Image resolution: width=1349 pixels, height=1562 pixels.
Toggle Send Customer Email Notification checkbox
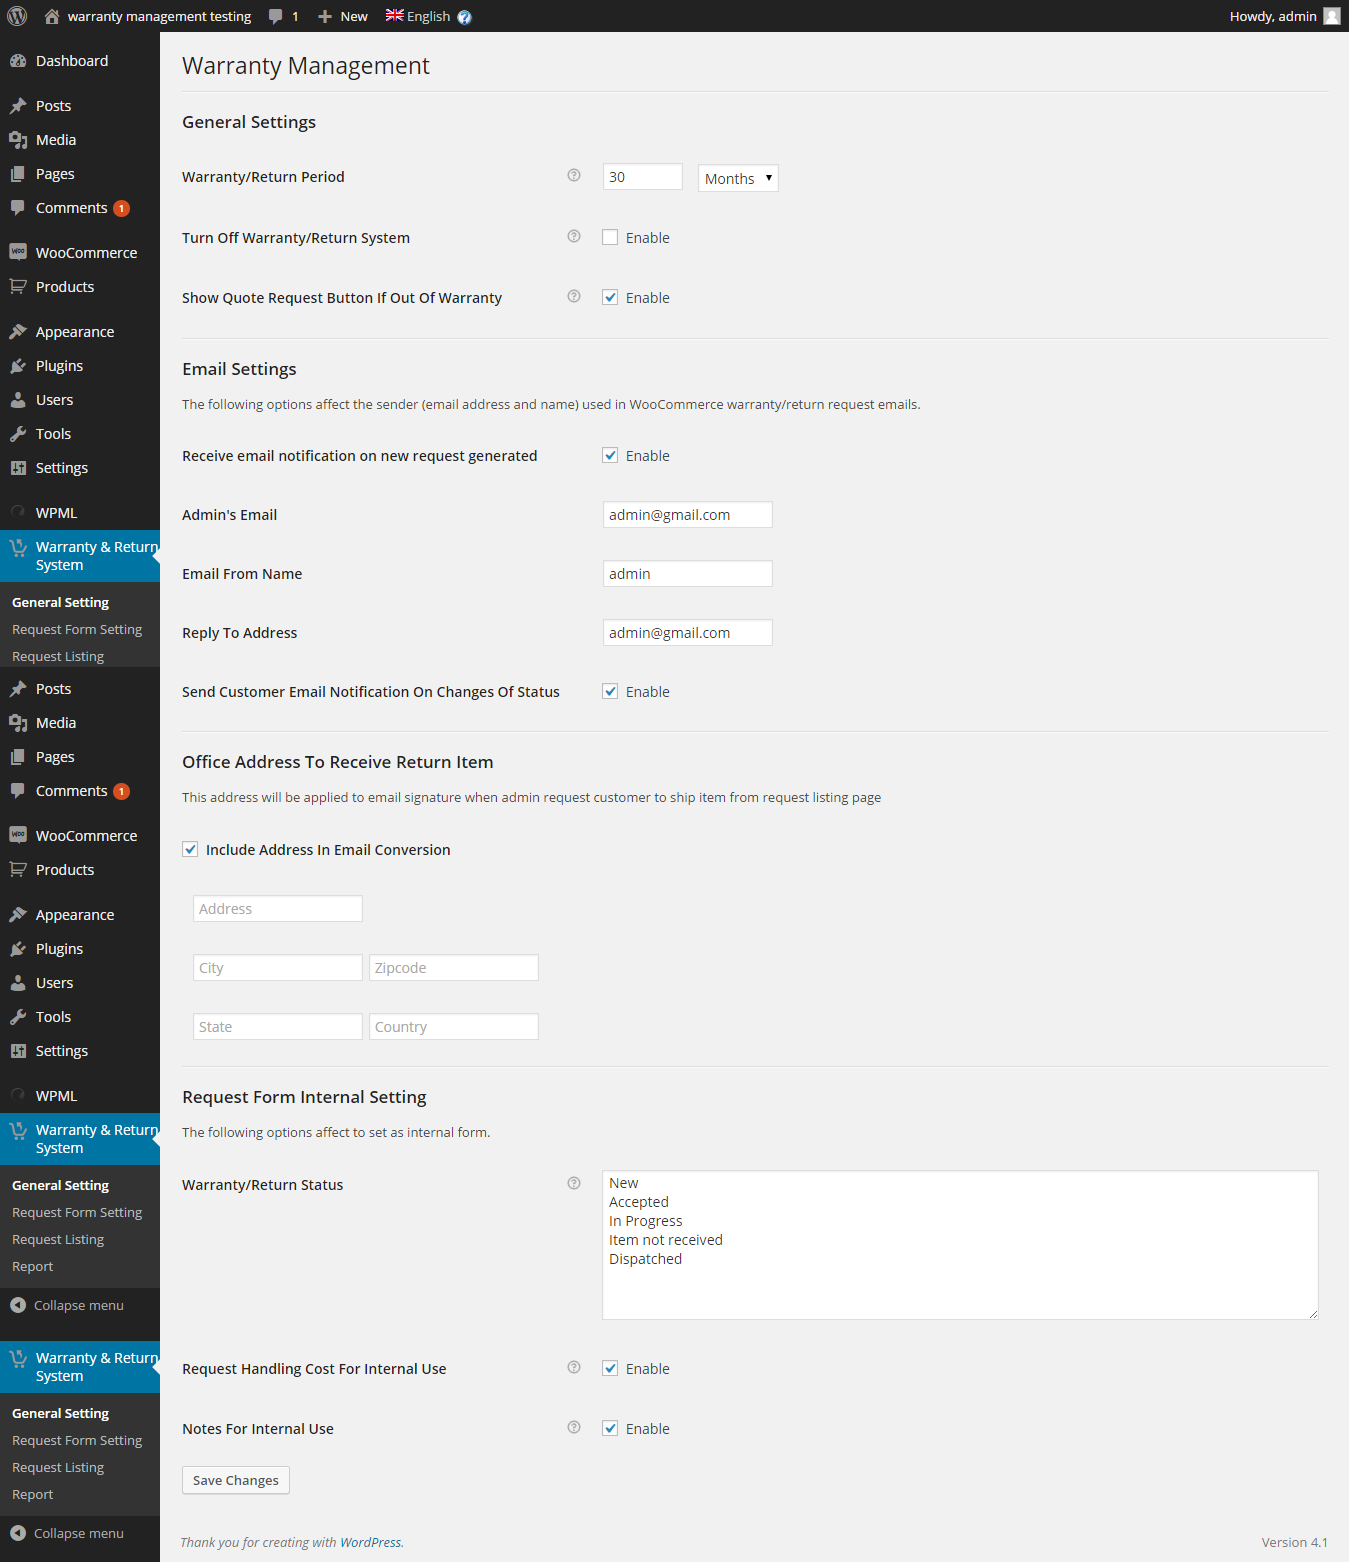[x=610, y=691]
